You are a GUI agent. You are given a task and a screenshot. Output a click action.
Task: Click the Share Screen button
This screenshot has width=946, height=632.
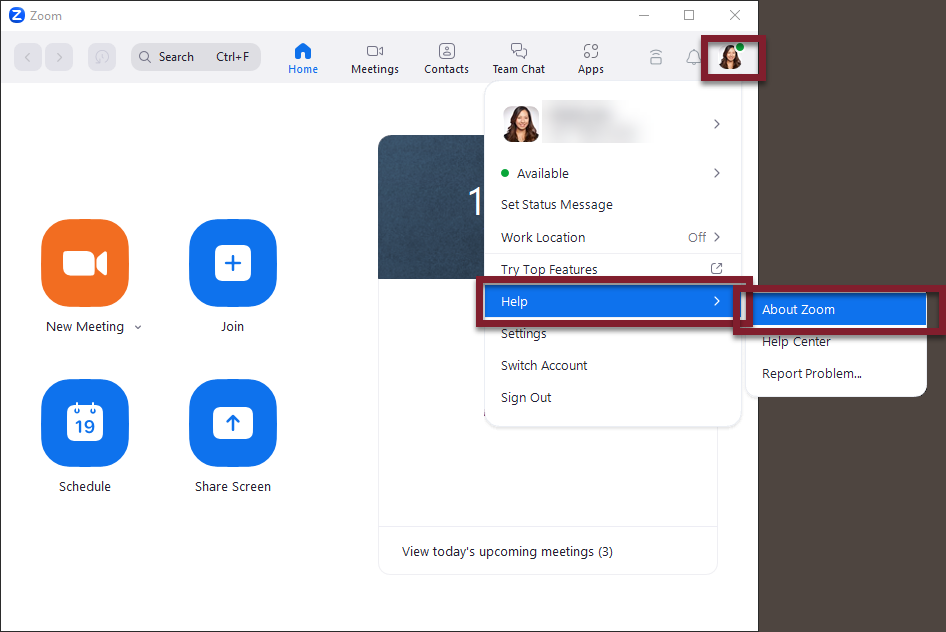click(233, 423)
